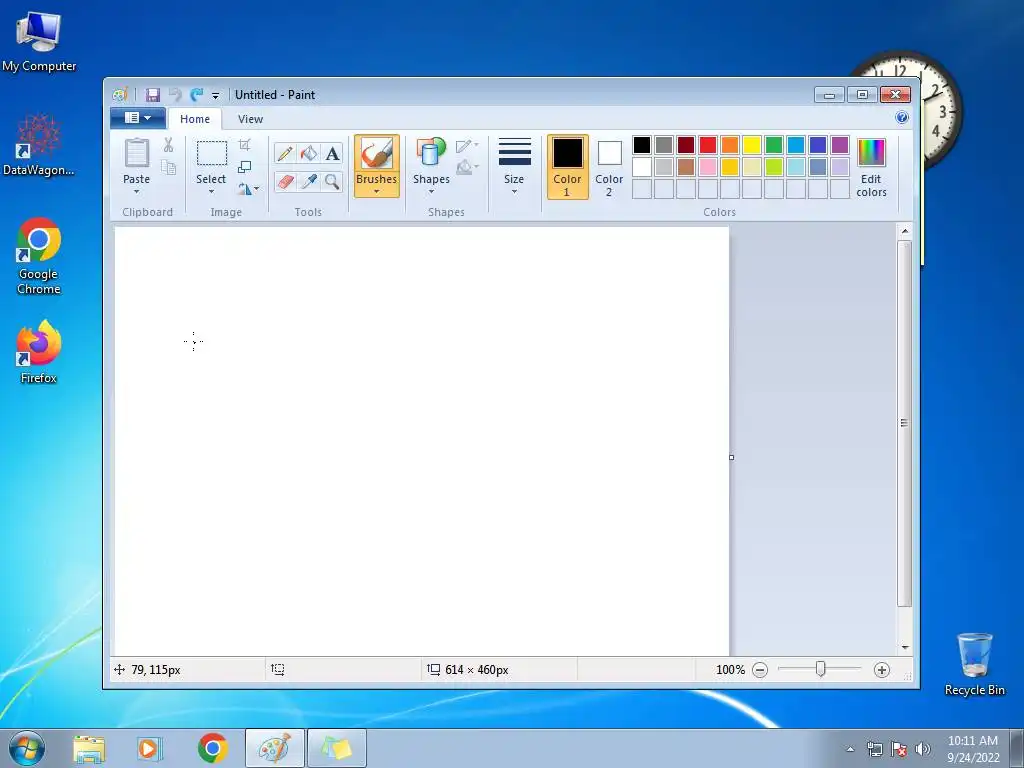
Task: Expand the Select dropdown arrow
Action: point(211,191)
